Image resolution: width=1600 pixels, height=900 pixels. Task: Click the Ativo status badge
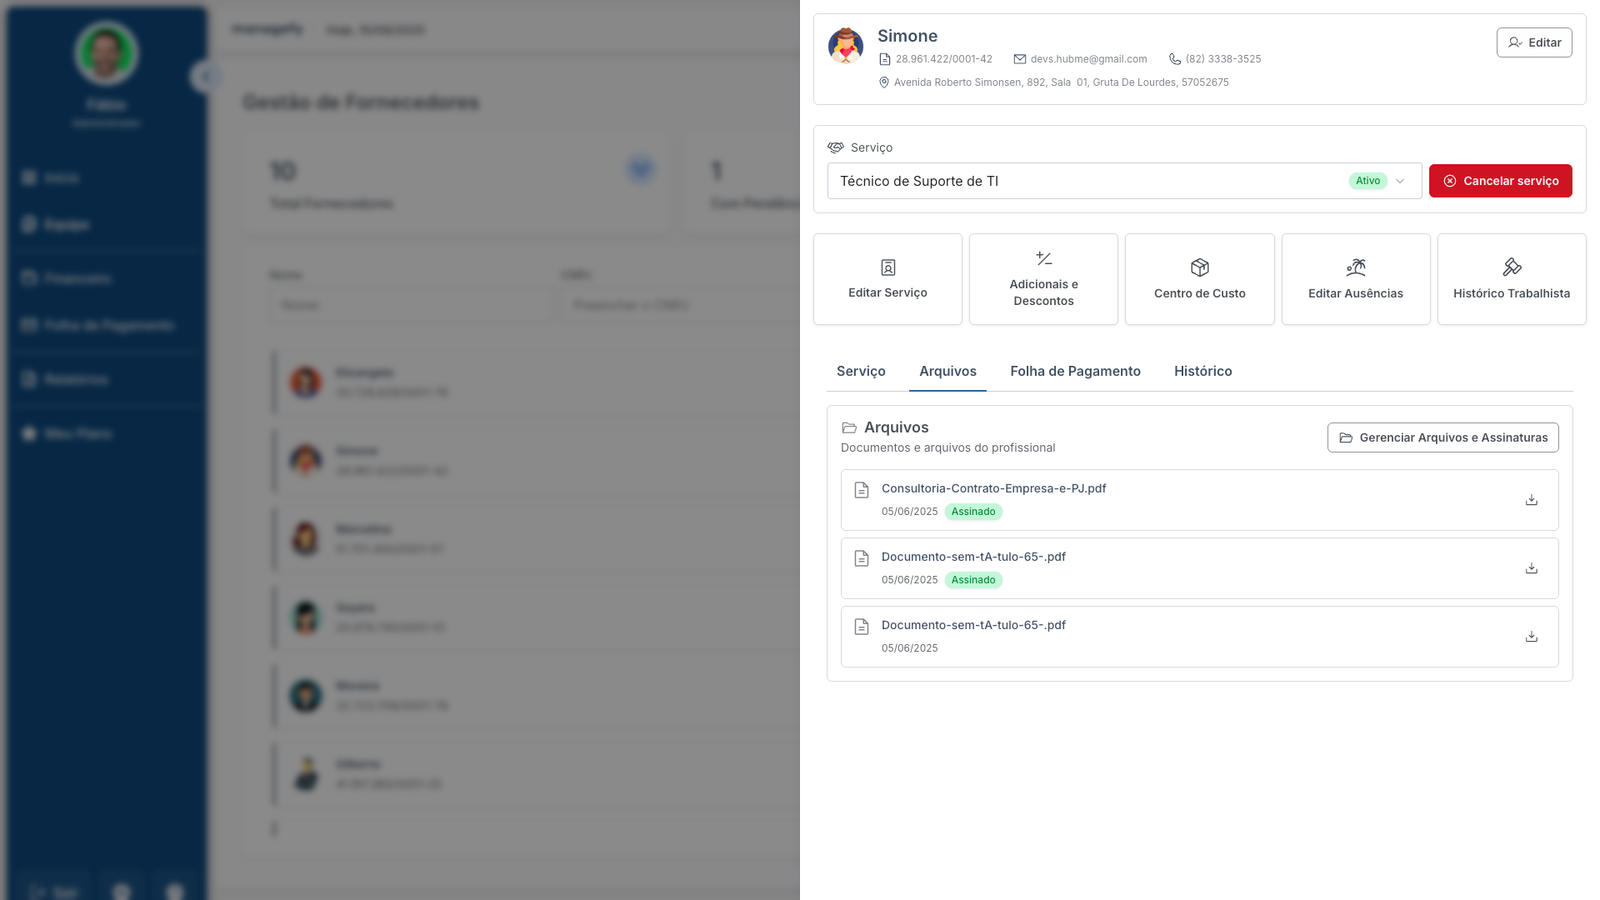pos(1368,181)
